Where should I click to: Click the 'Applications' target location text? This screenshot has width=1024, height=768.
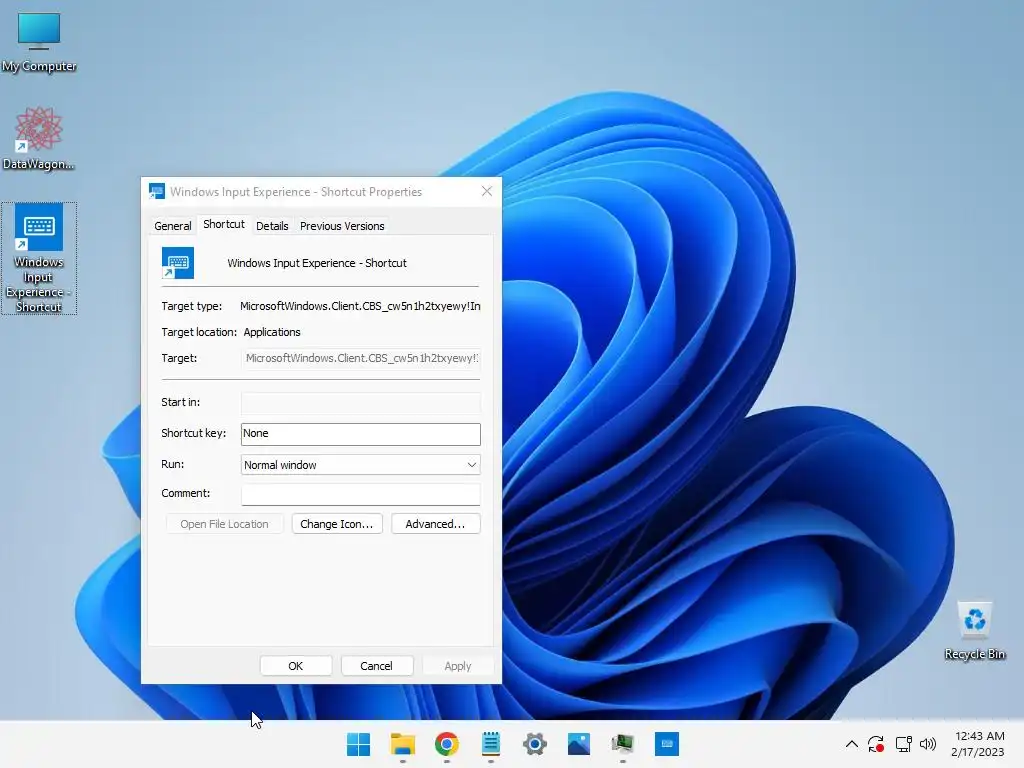tap(272, 332)
